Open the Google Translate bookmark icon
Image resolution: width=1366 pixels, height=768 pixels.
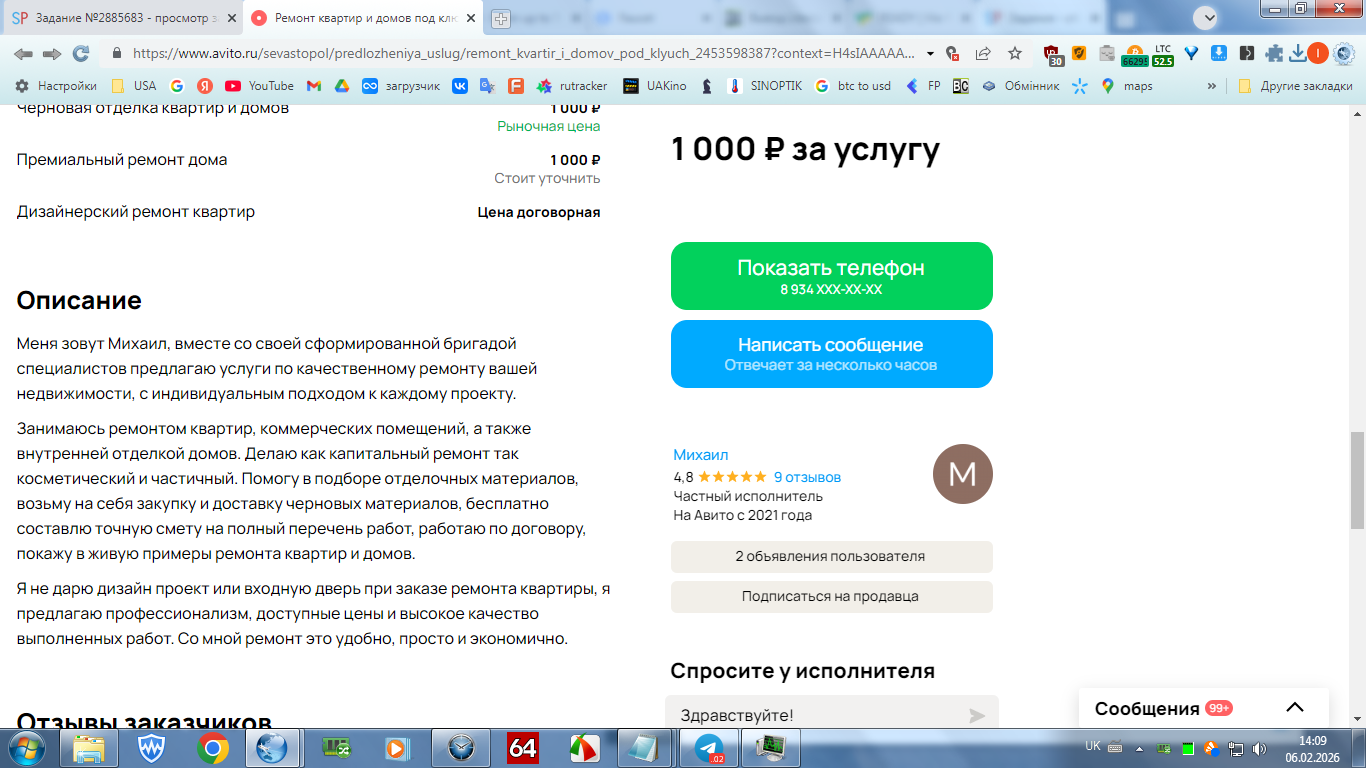tap(488, 86)
